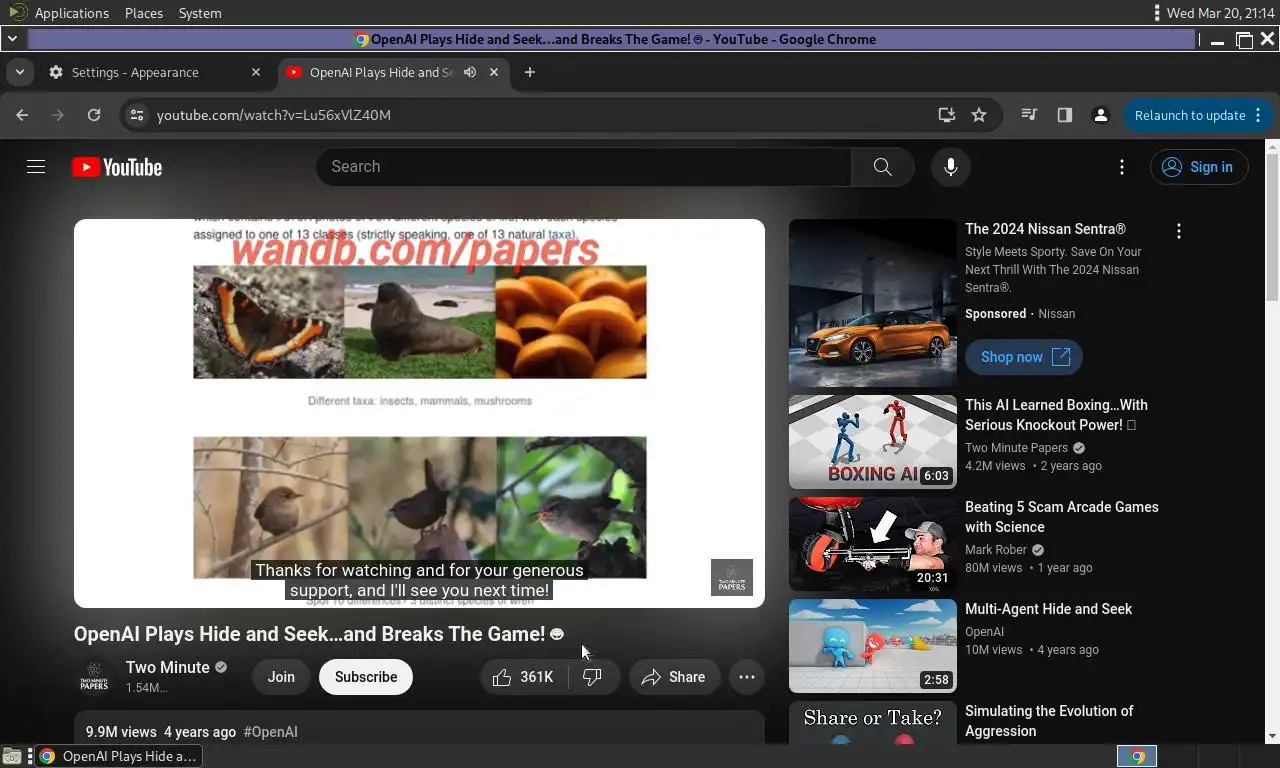Screen dimensions: 1280x768
Task: Click the workspace switcher Chrome icon
Action: (x=1137, y=756)
